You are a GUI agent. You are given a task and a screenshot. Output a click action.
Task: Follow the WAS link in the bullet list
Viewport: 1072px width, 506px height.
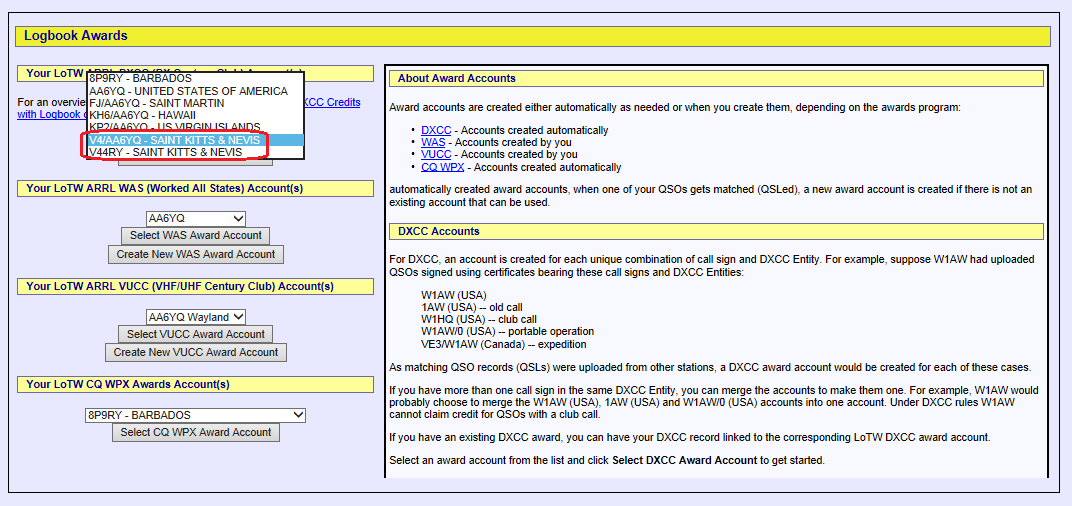point(432,143)
